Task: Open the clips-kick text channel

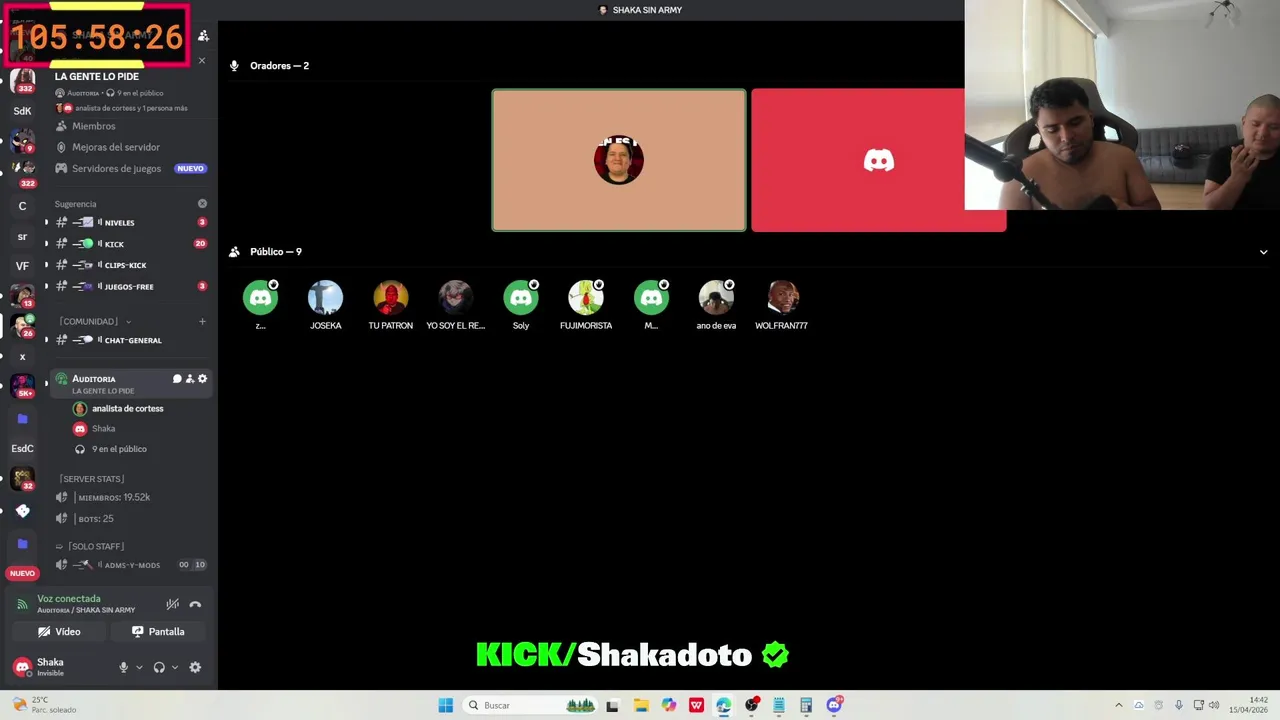Action: click(x=132, y=265)
